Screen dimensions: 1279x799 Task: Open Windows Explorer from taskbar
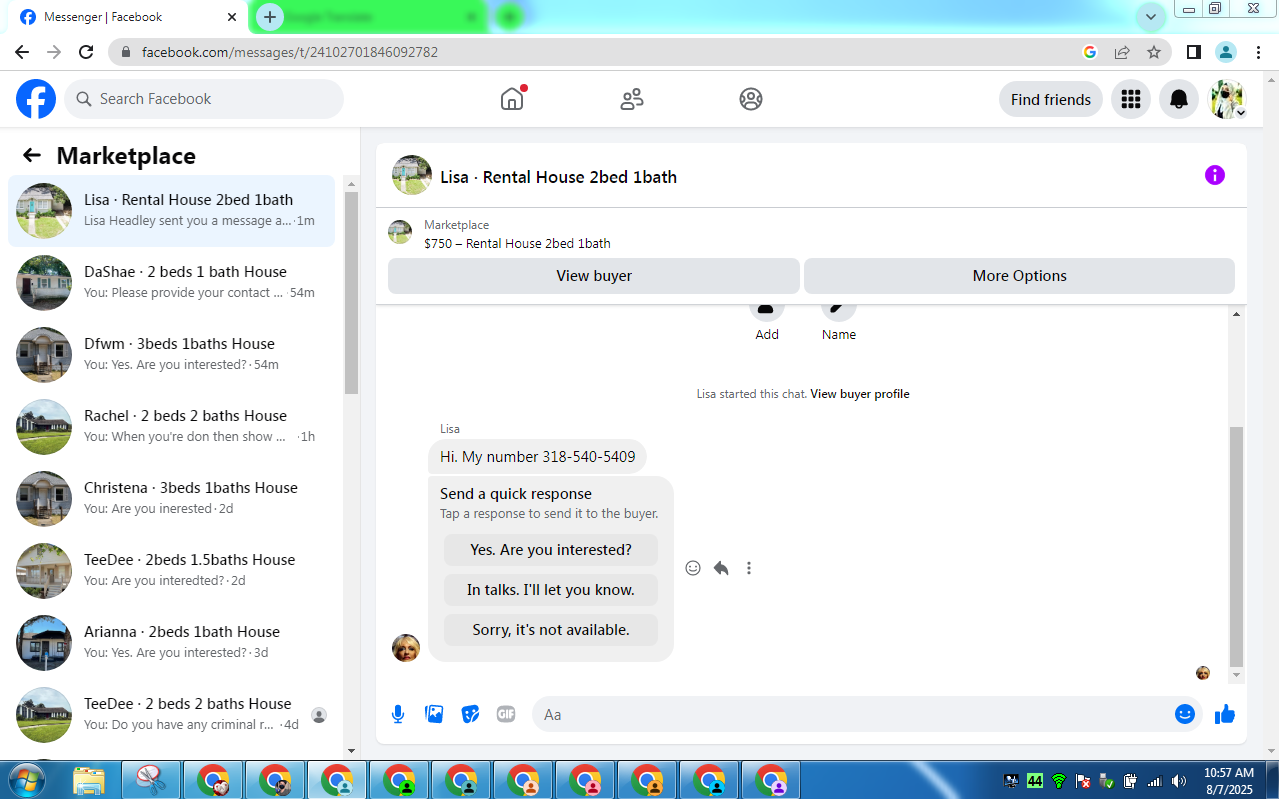coord(89,780)
